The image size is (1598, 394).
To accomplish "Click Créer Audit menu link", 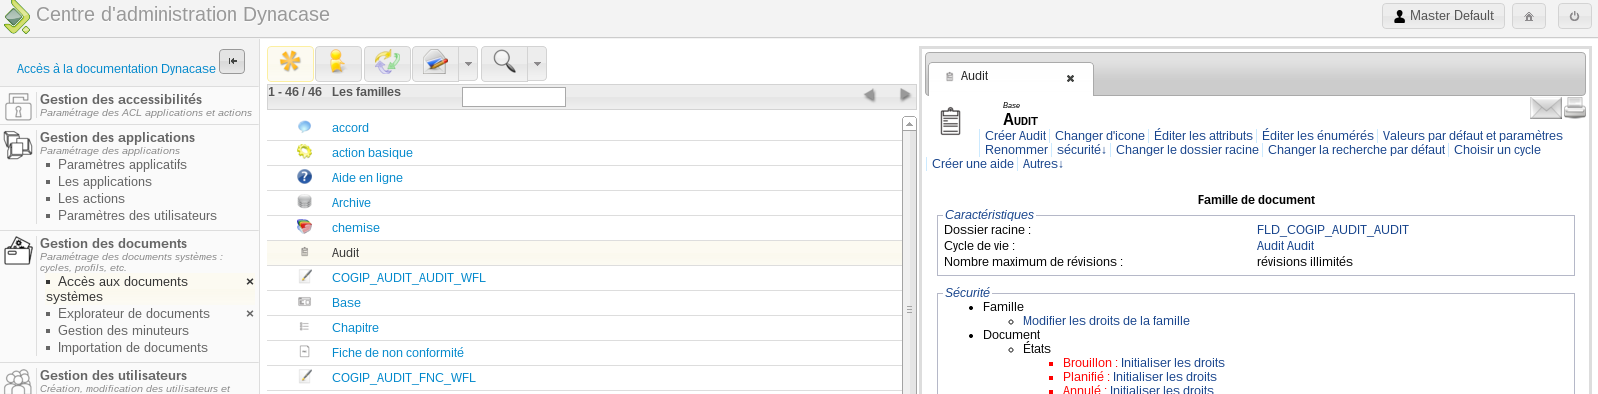I will 1015,136.
